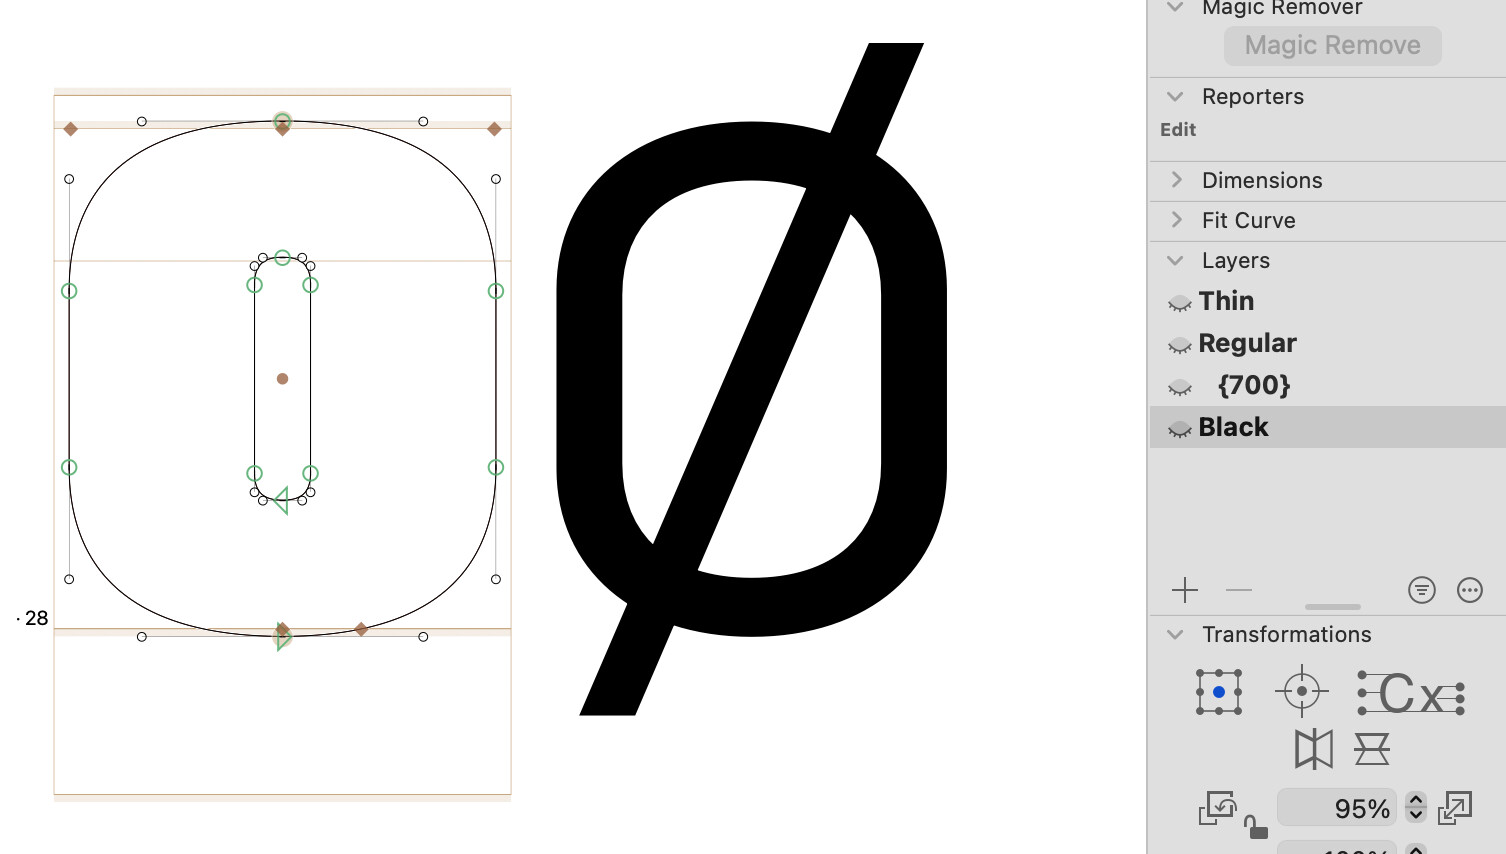The width and height of the screenshot is (1506, 854).
Task: Click the add layer plus button
Action: coord(1185,590)
